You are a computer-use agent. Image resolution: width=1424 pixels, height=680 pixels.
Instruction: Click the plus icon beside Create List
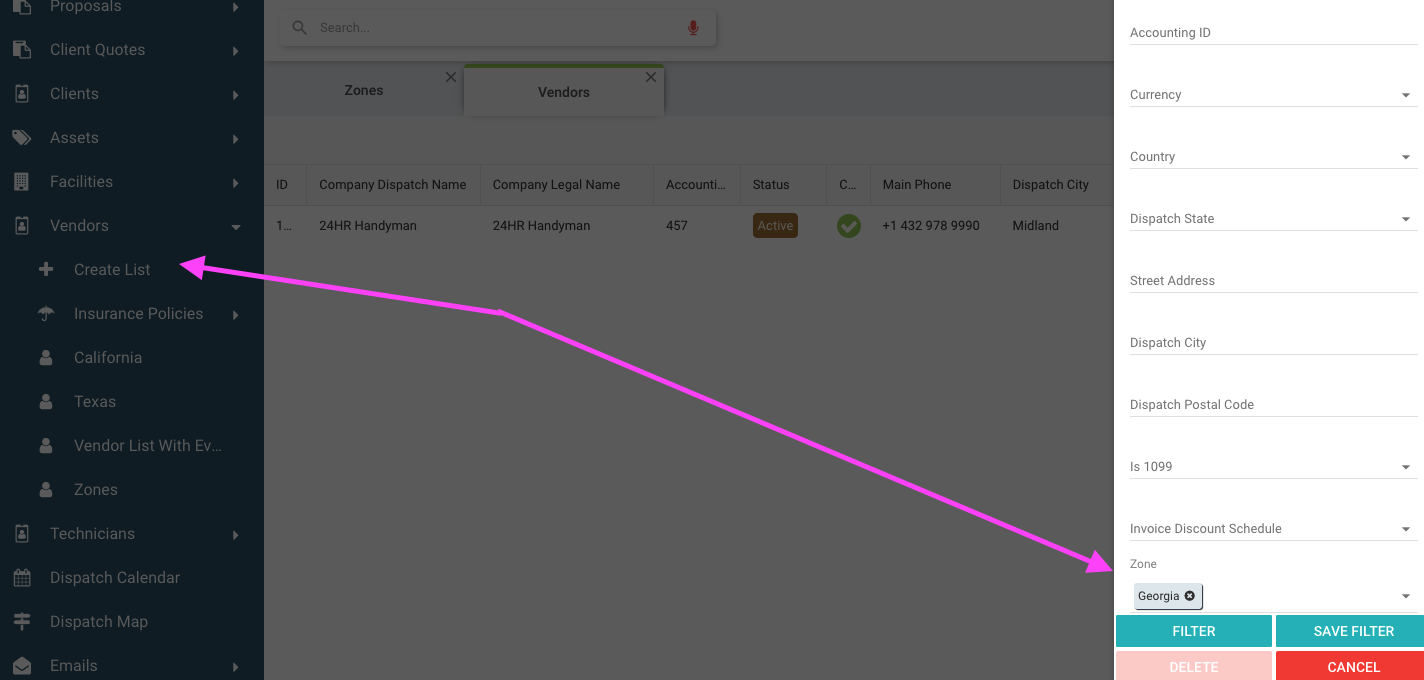point(46,270)
